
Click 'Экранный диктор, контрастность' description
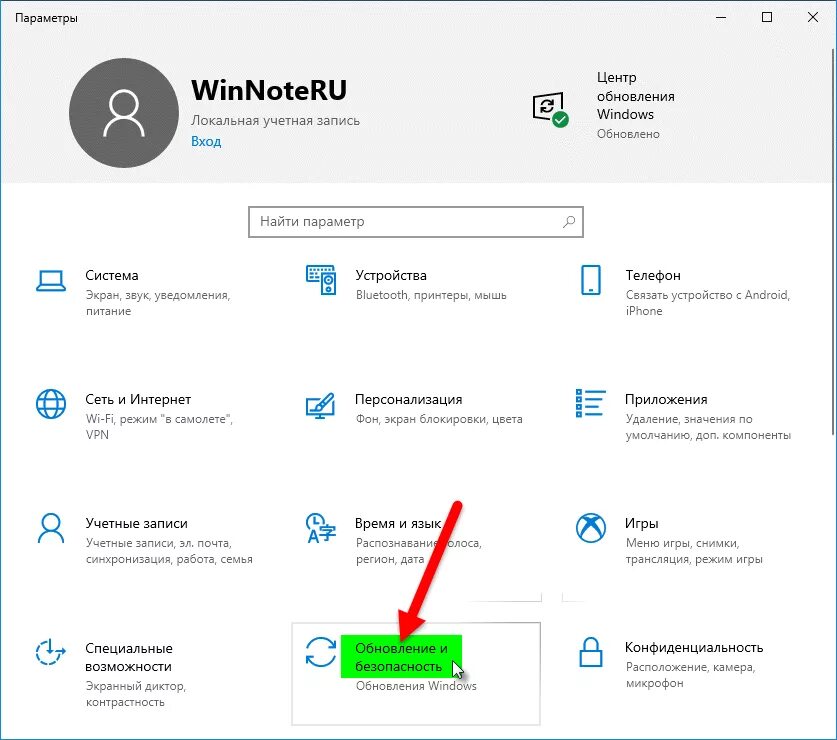coord(136,694)
